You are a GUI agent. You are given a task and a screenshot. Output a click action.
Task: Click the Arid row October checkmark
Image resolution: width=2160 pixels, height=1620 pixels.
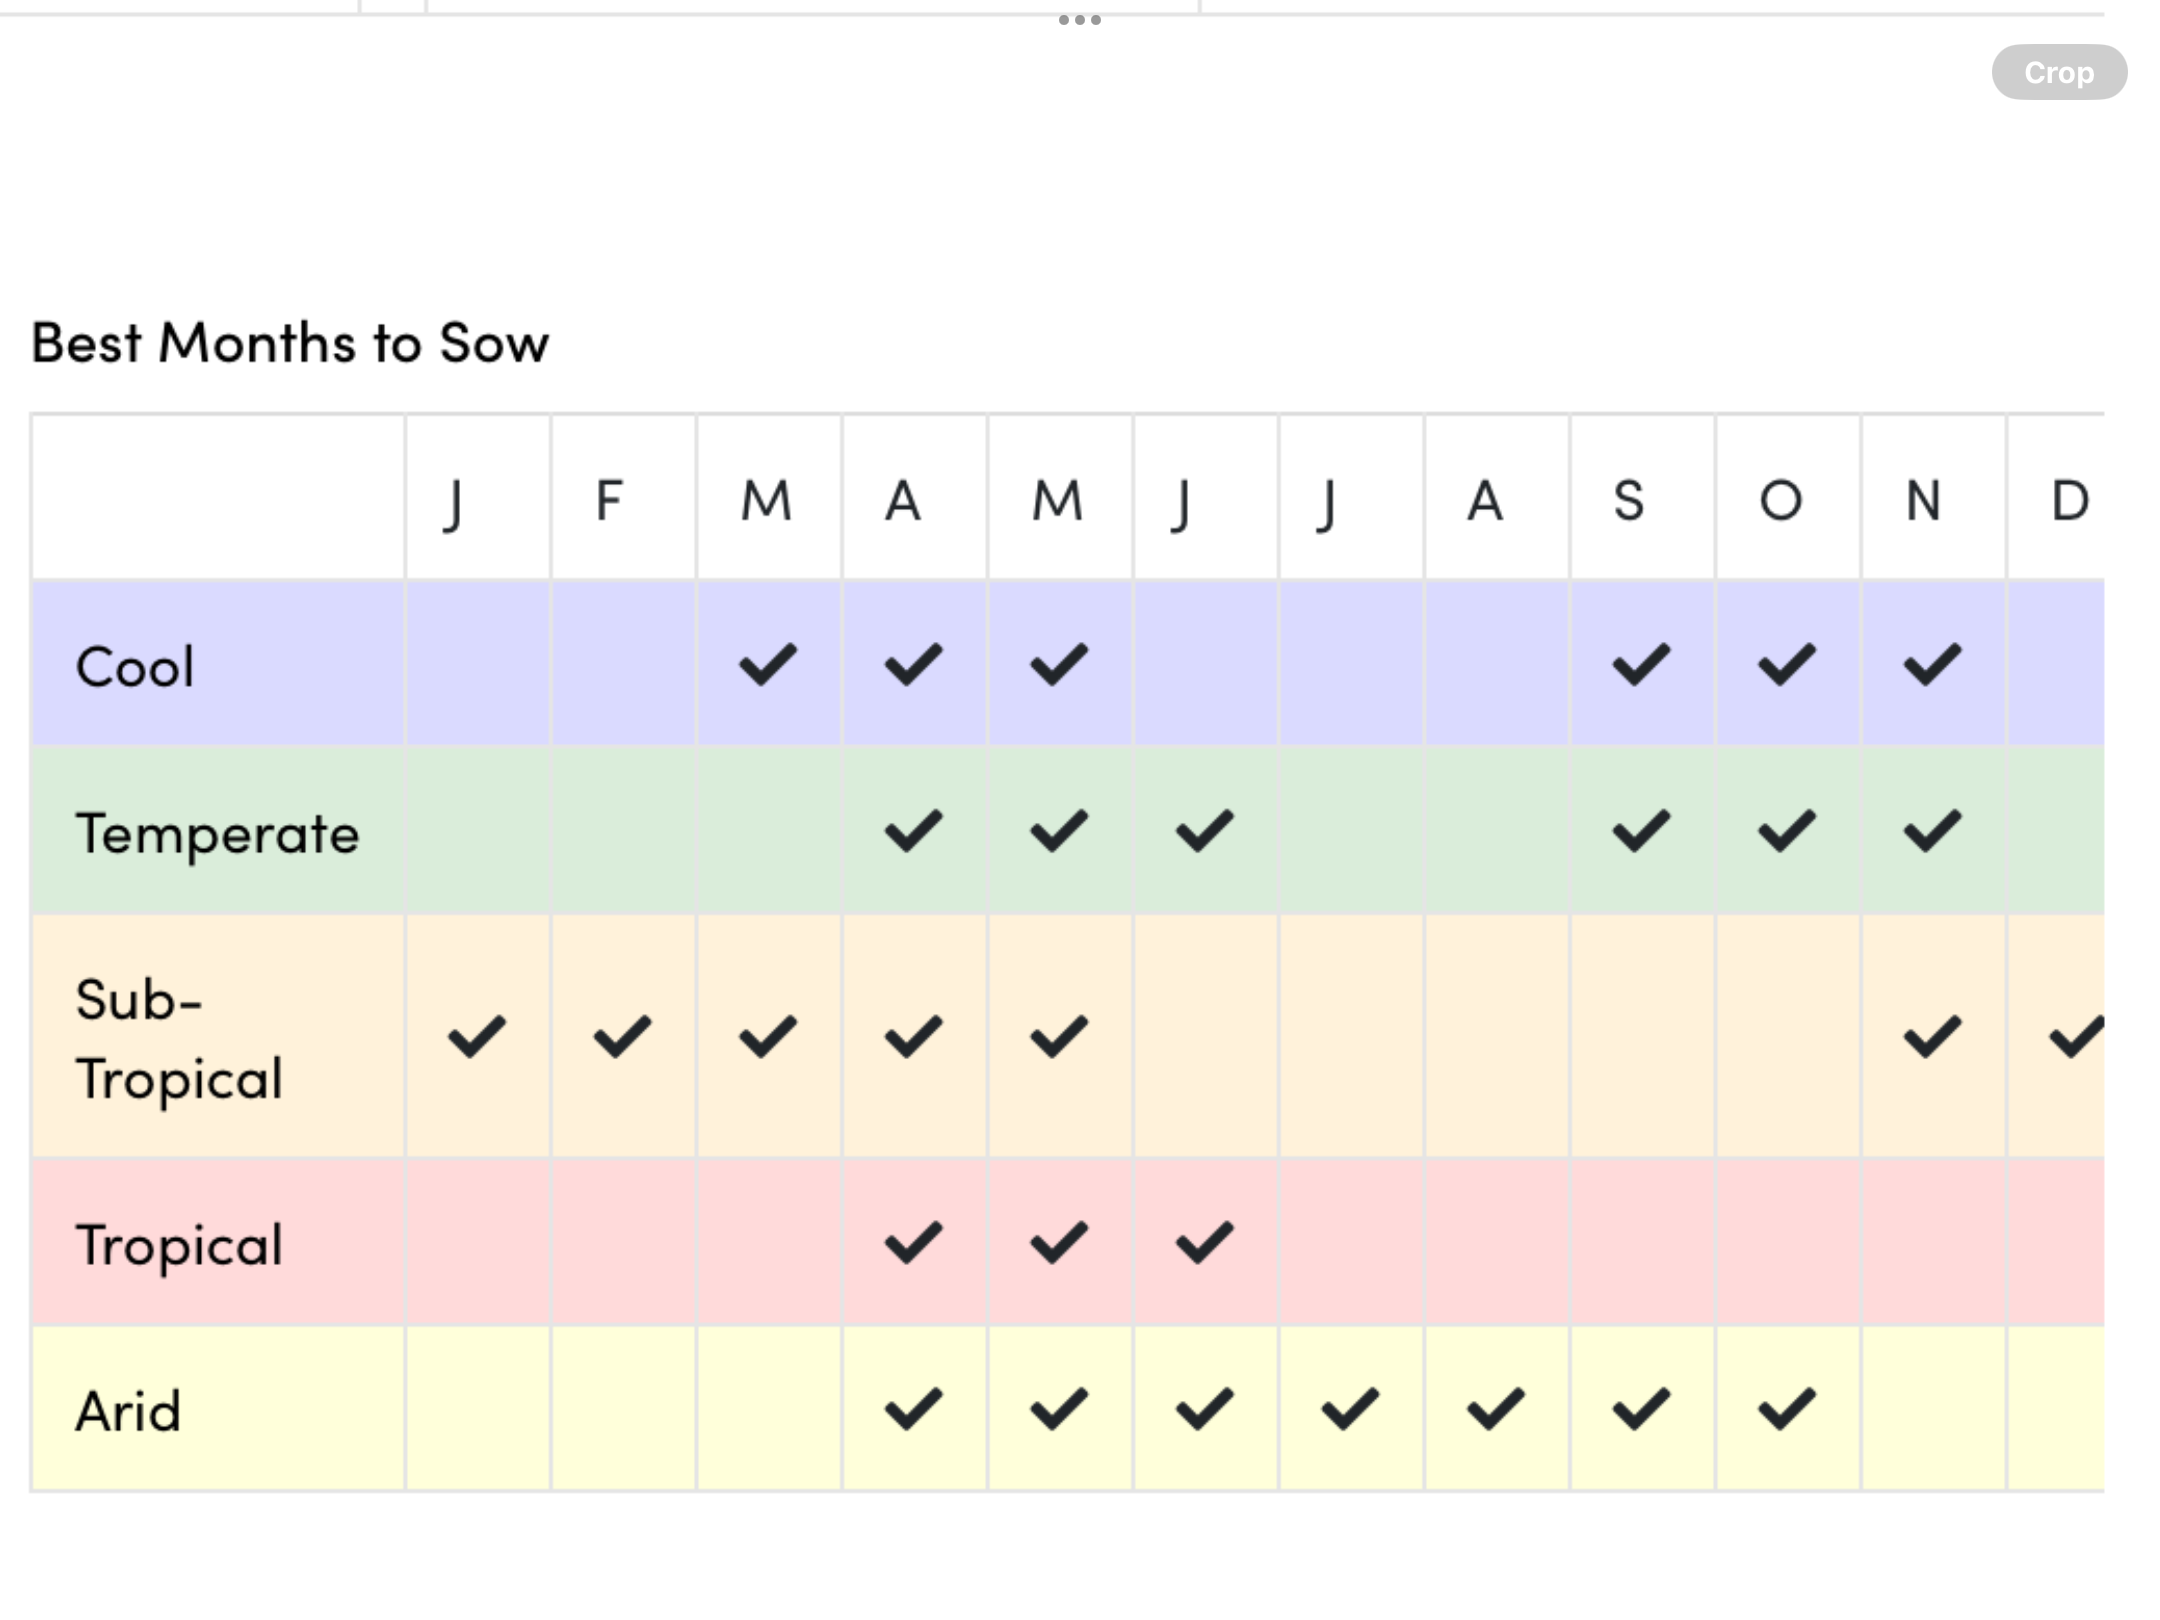pyautogui.click(x=1787, y=1409)
